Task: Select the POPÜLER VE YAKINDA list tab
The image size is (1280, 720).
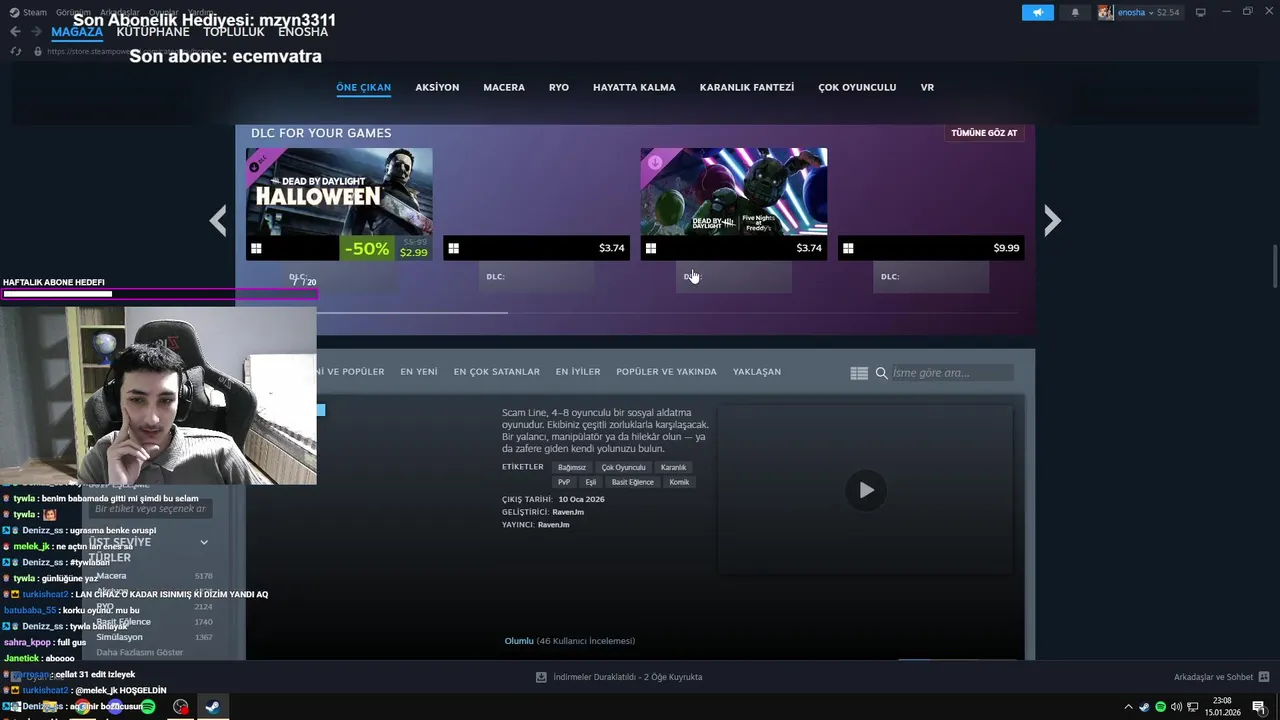Action: 666,372
